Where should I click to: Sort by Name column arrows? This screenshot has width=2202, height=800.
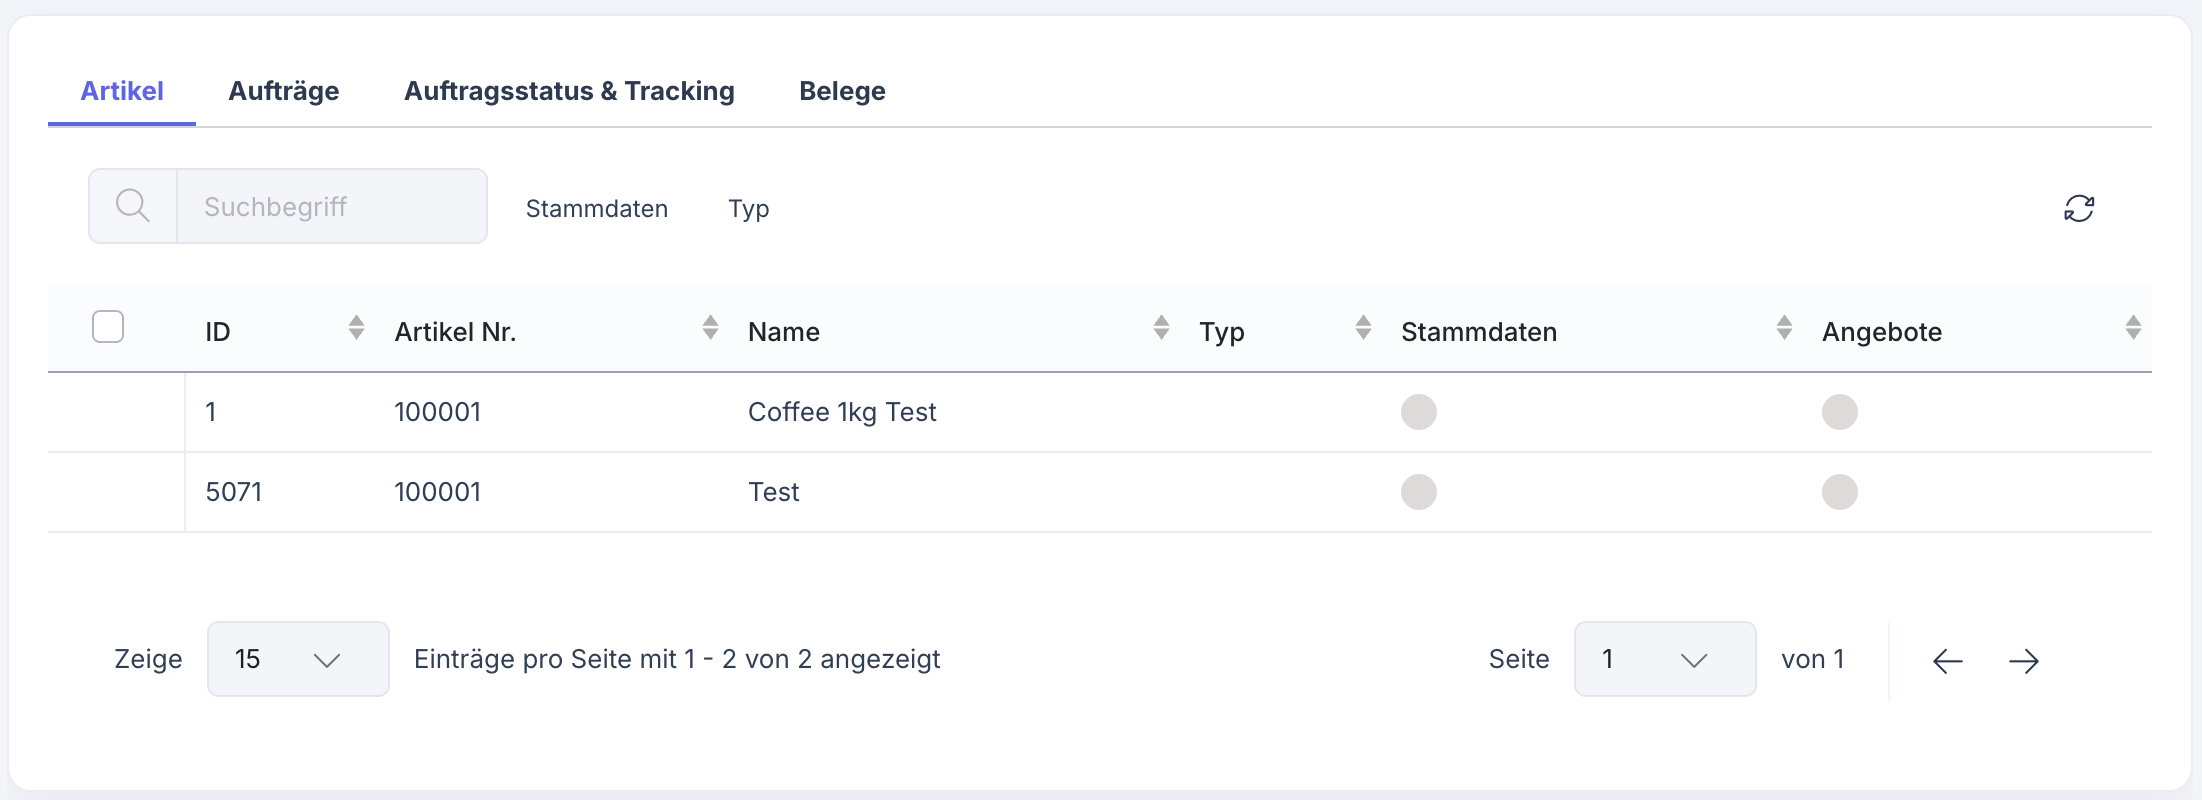[x=1161, y=328]
